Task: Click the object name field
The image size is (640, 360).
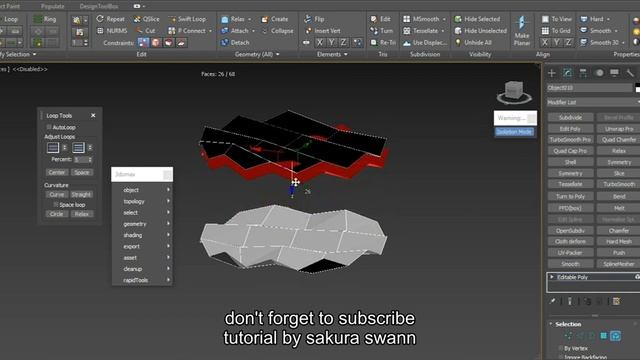Action: tap(589, 88)
